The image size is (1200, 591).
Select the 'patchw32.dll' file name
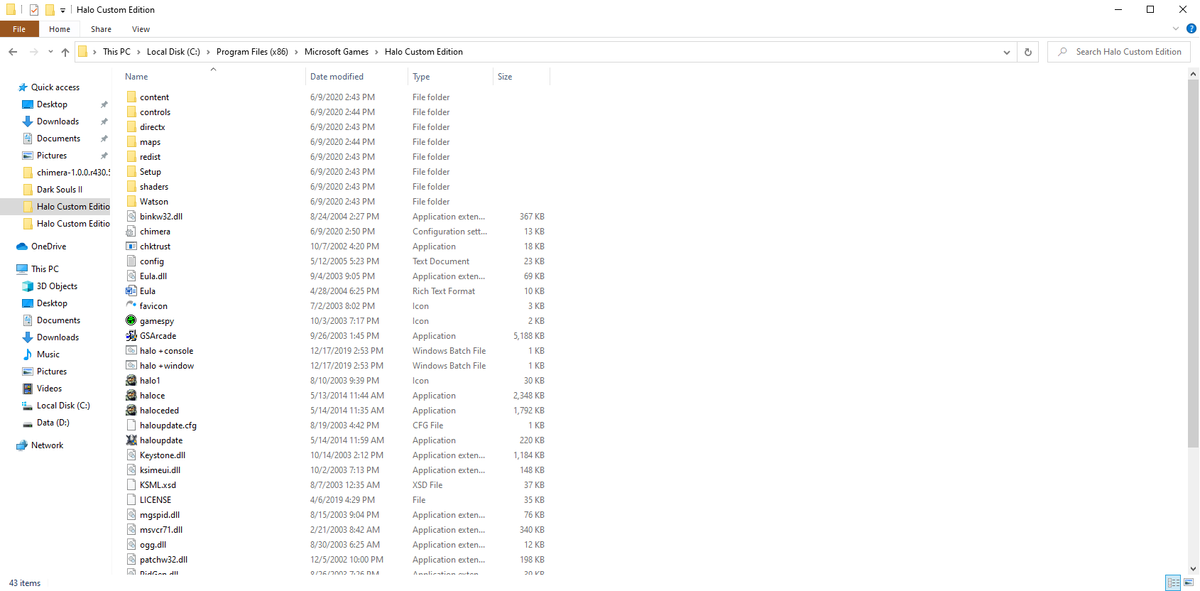pos(164,560)
